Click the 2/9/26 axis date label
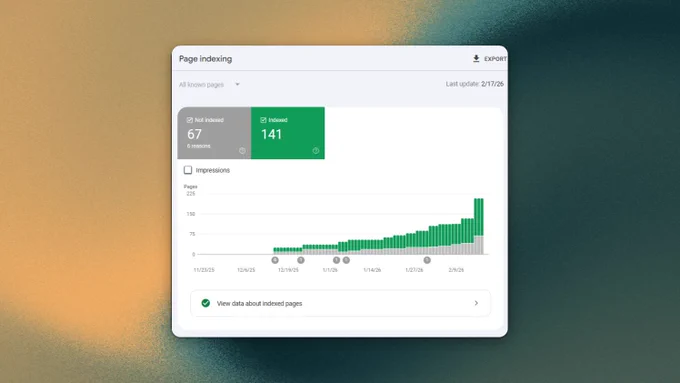Image resolution: width=680 pixels, height=383 pixels. (456, 270)
